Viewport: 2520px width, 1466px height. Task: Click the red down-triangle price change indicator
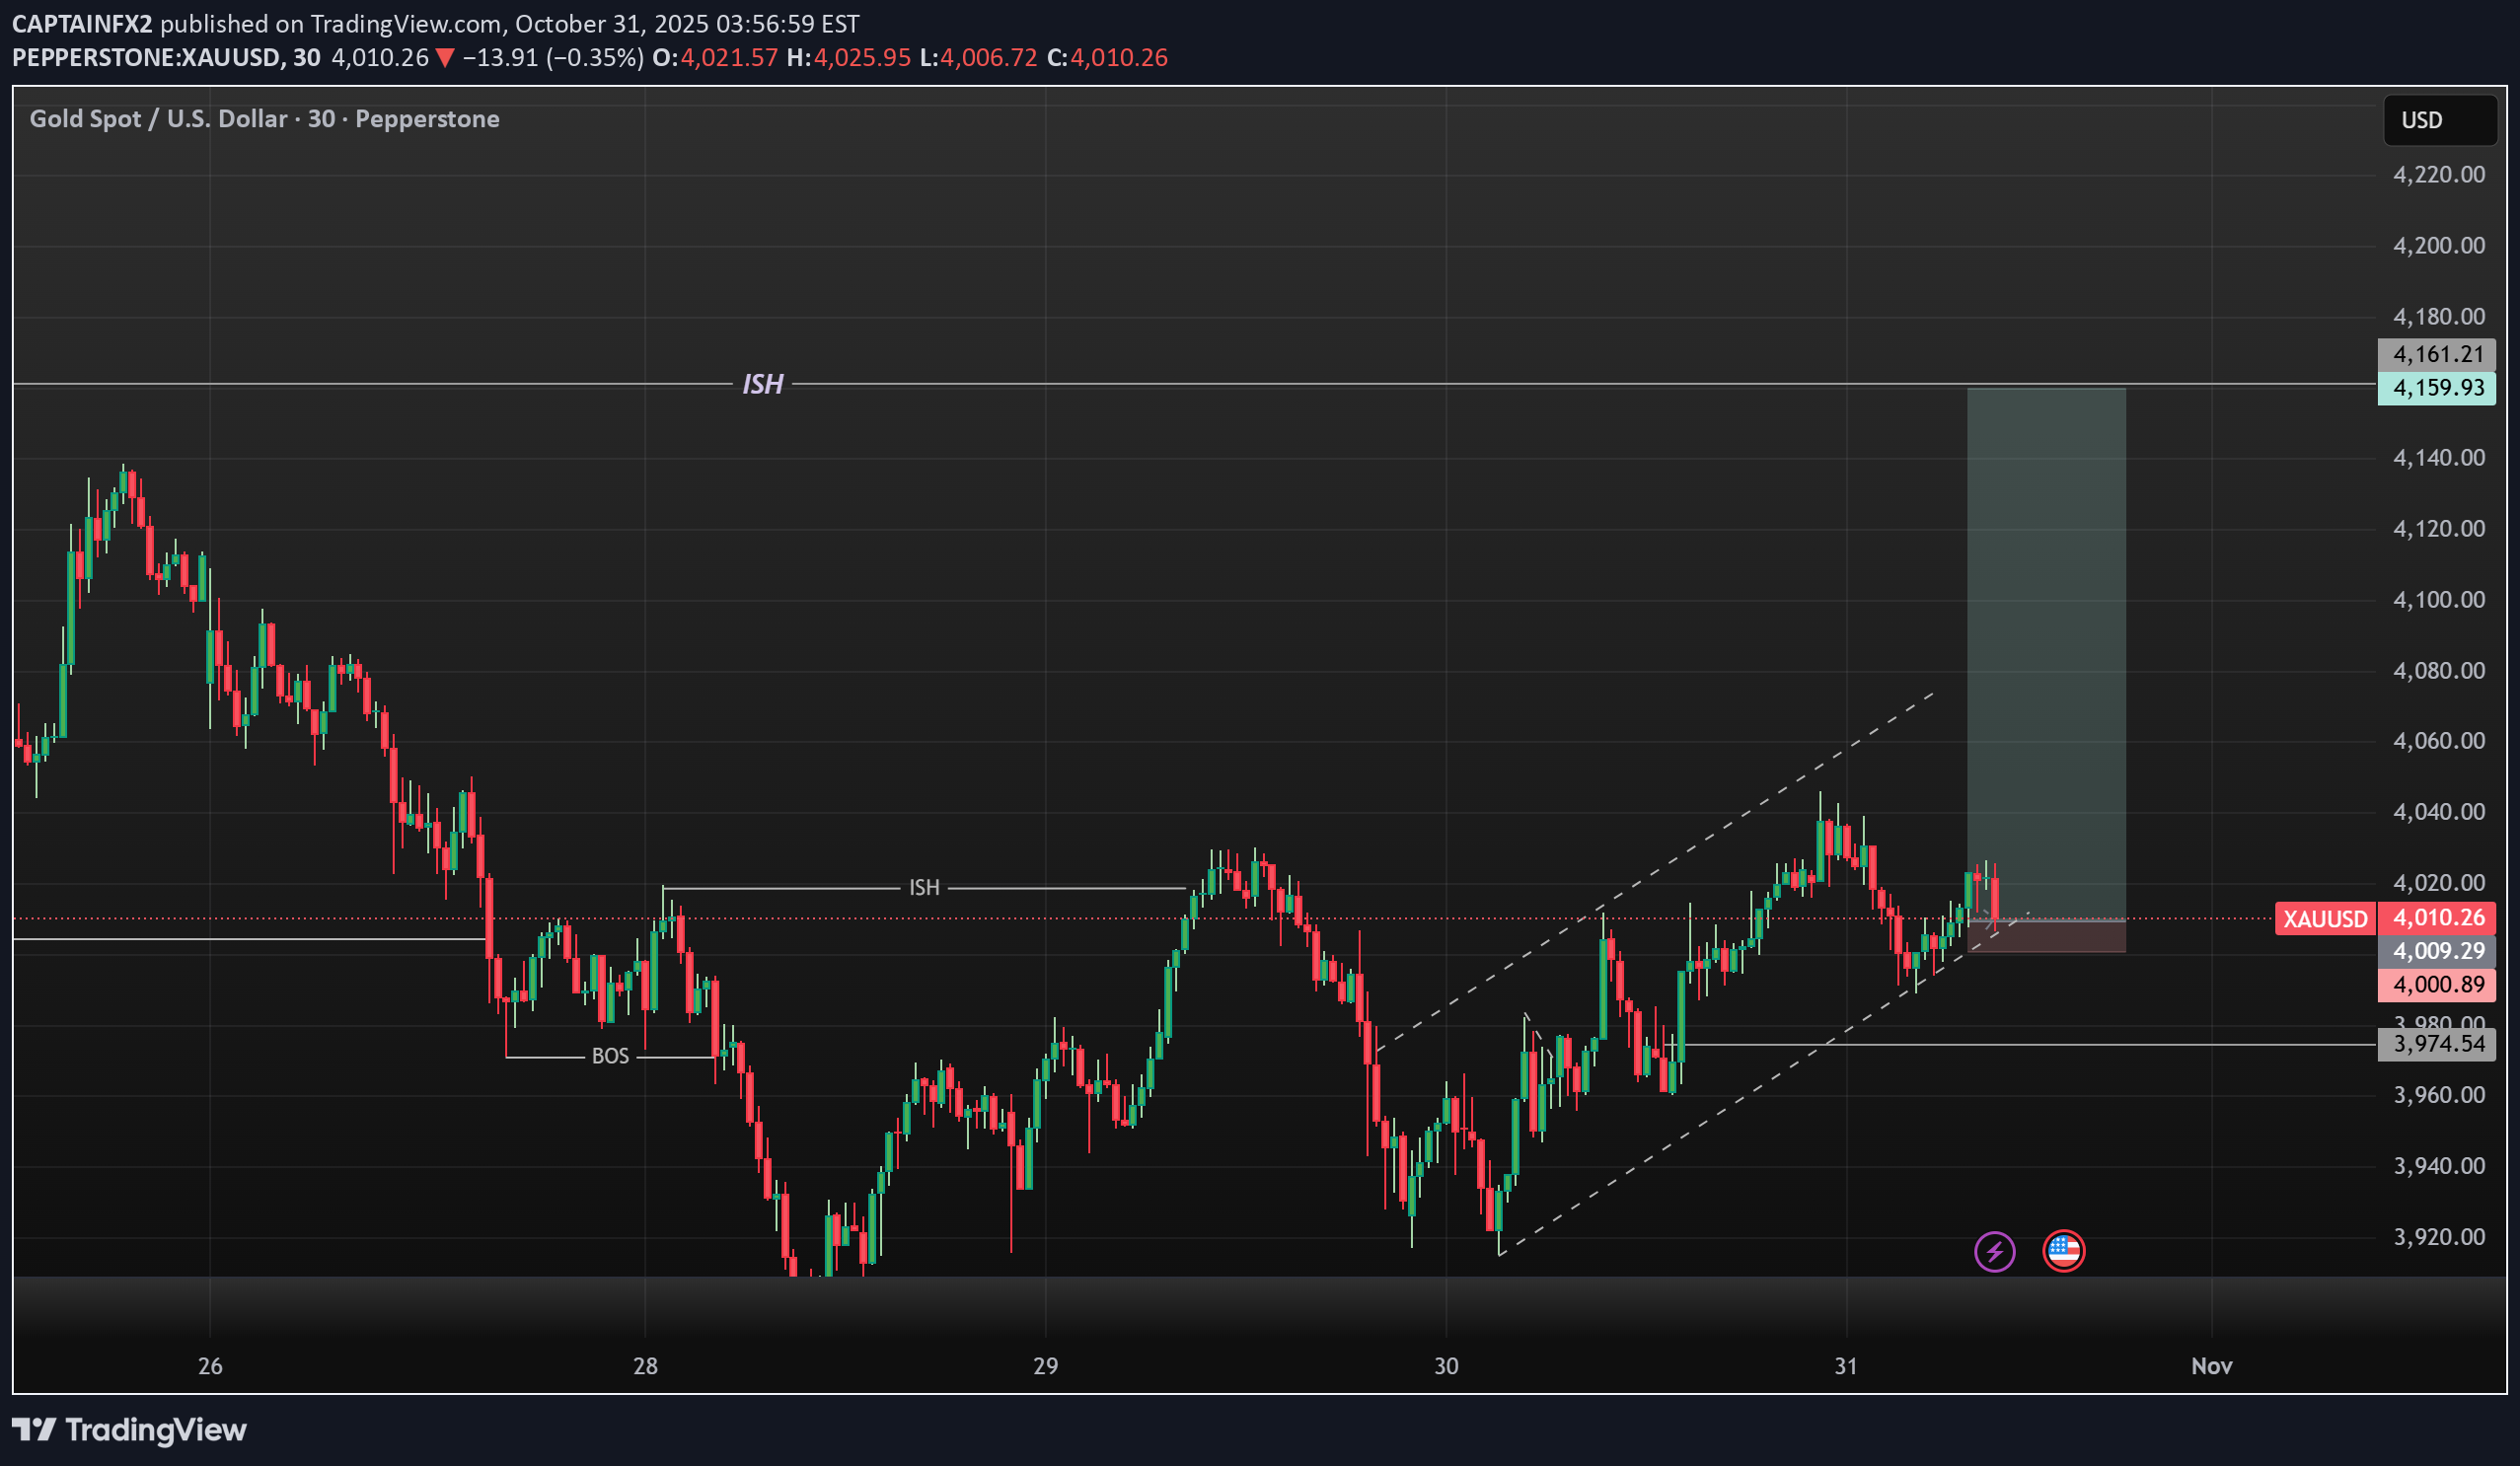445,58
